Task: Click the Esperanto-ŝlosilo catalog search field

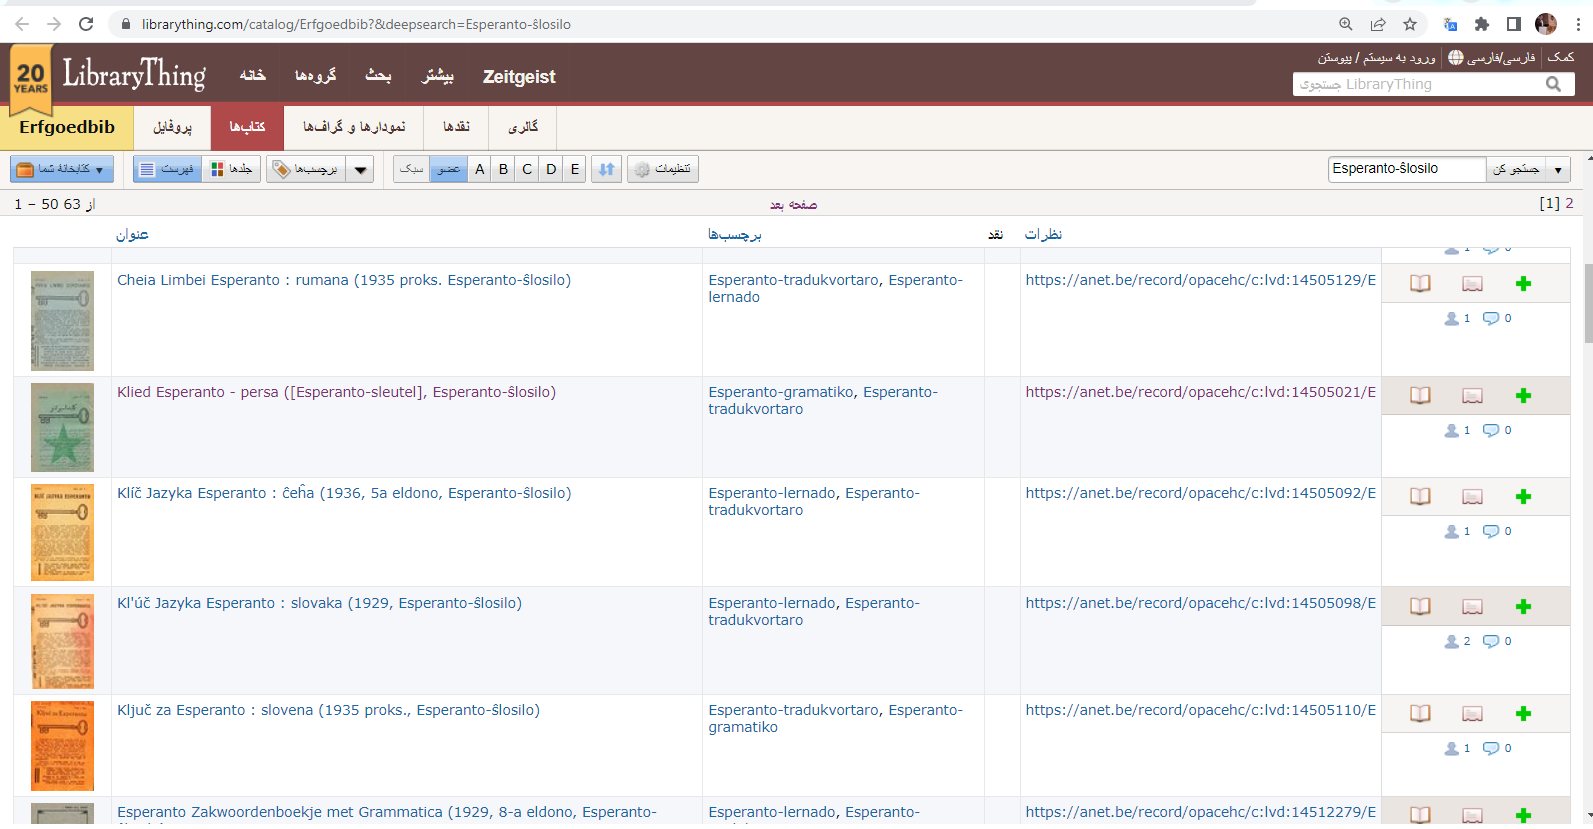Action: pos(1406,169)
